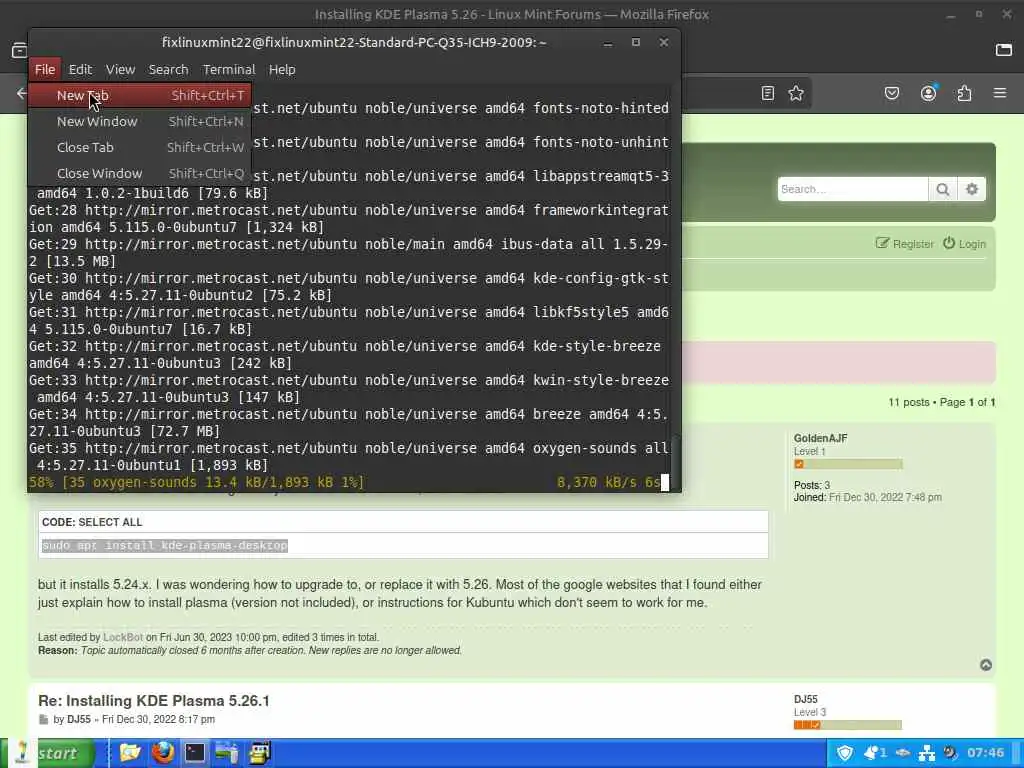
Task: Maximize the terminal window
Action: click(635, 42)
